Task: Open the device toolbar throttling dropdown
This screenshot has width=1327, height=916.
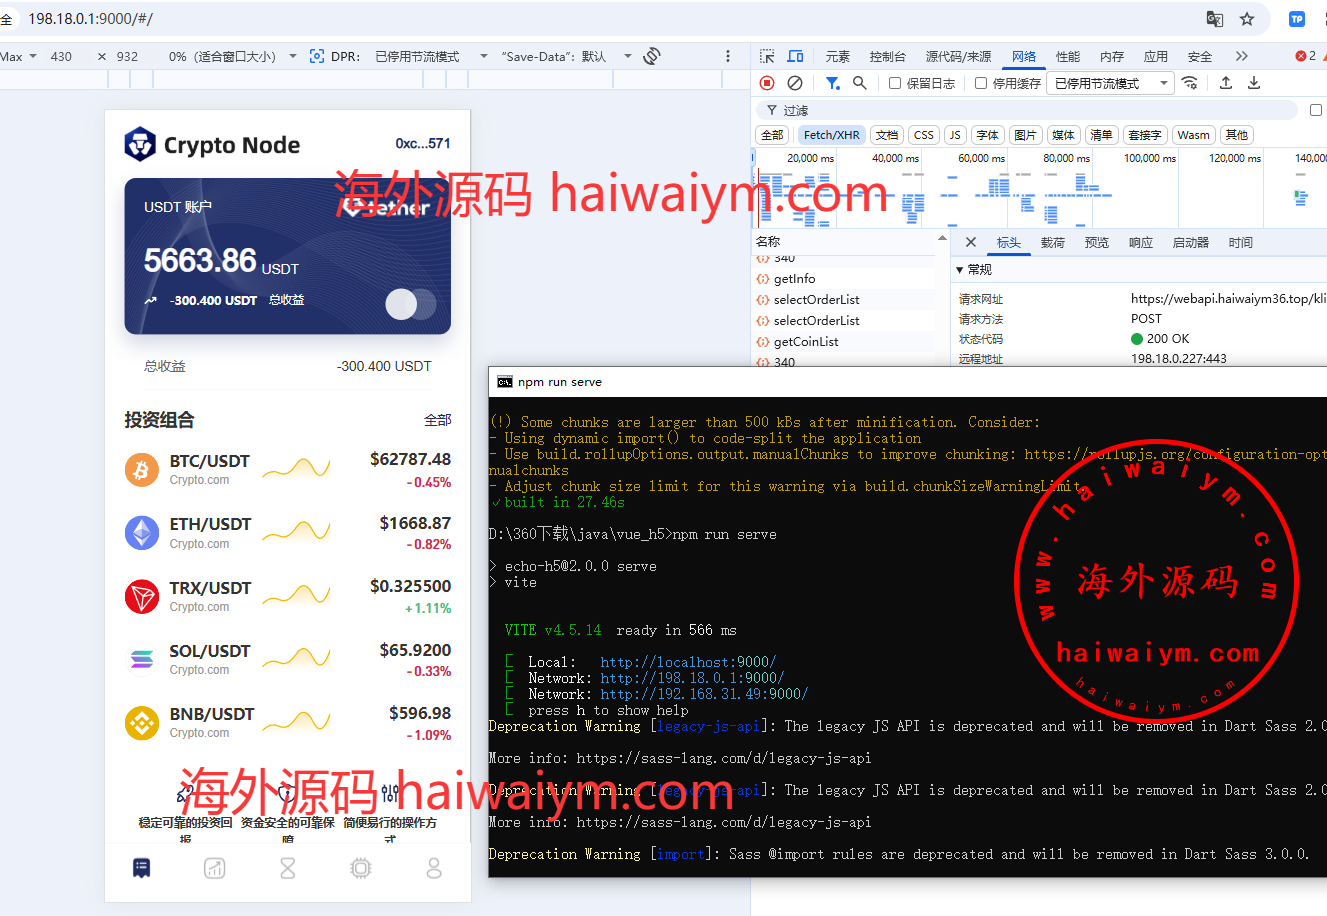Action: pyautogui.click(x=431, y=56)
